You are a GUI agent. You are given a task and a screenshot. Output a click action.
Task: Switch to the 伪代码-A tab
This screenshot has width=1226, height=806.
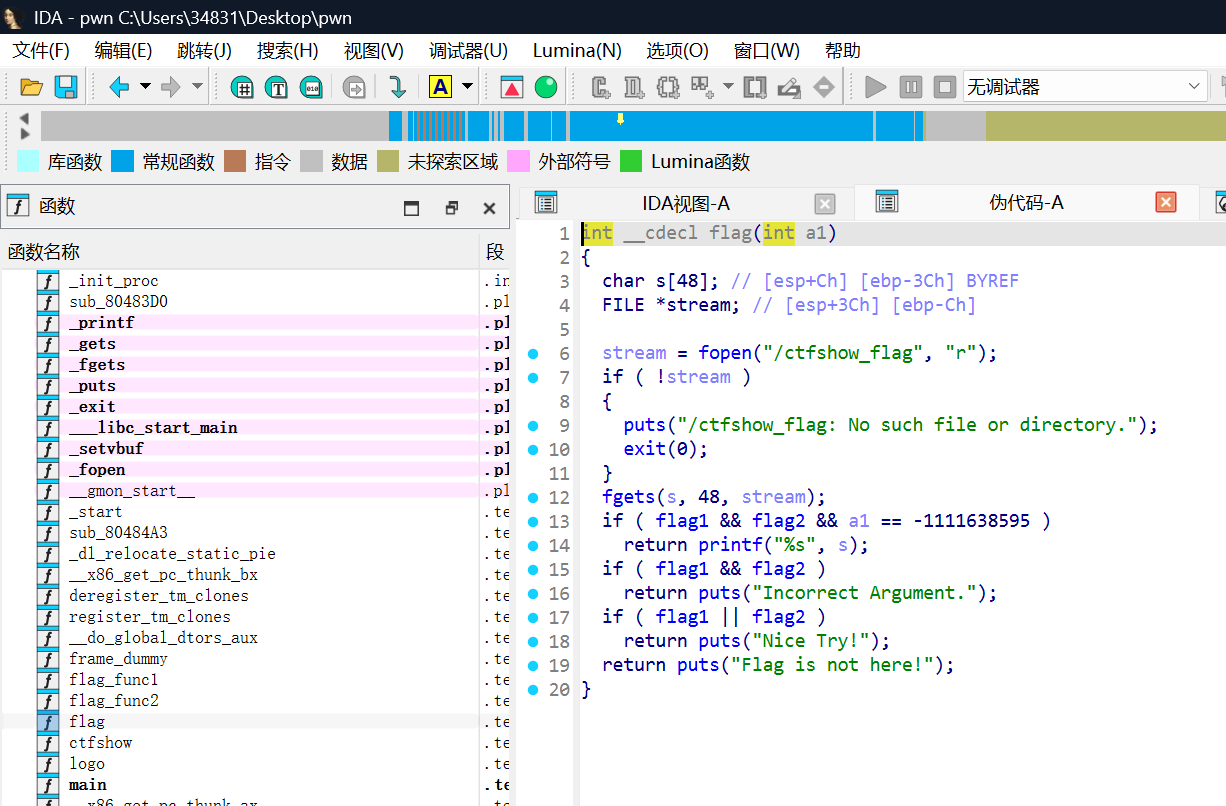pos(1026,203)
